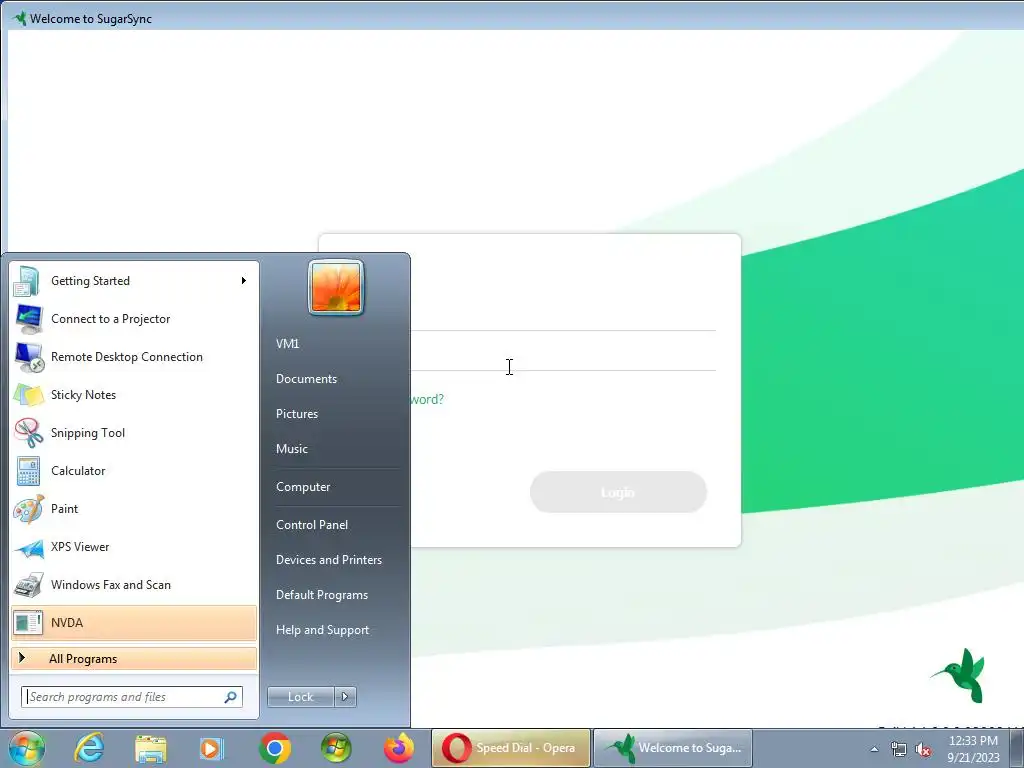This screenshot has width=1024, height=768.
Task: Click the muted volume tray icon
Action: (x=923, y=749)
